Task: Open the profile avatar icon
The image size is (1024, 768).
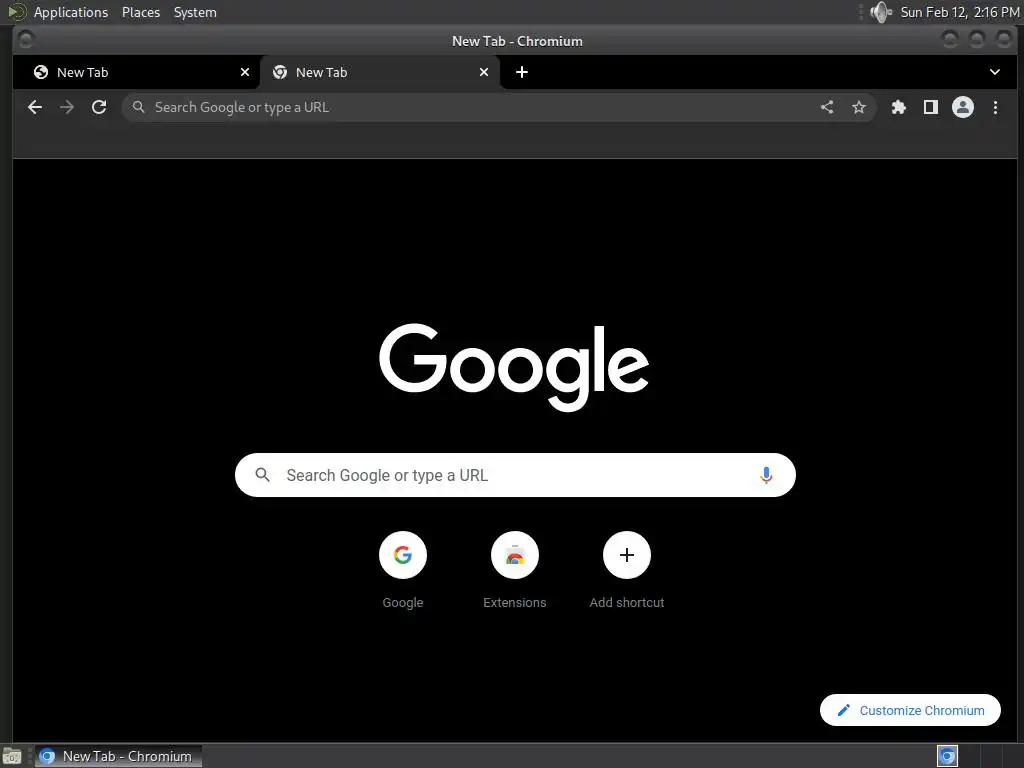Action: (x=963, y=107)
